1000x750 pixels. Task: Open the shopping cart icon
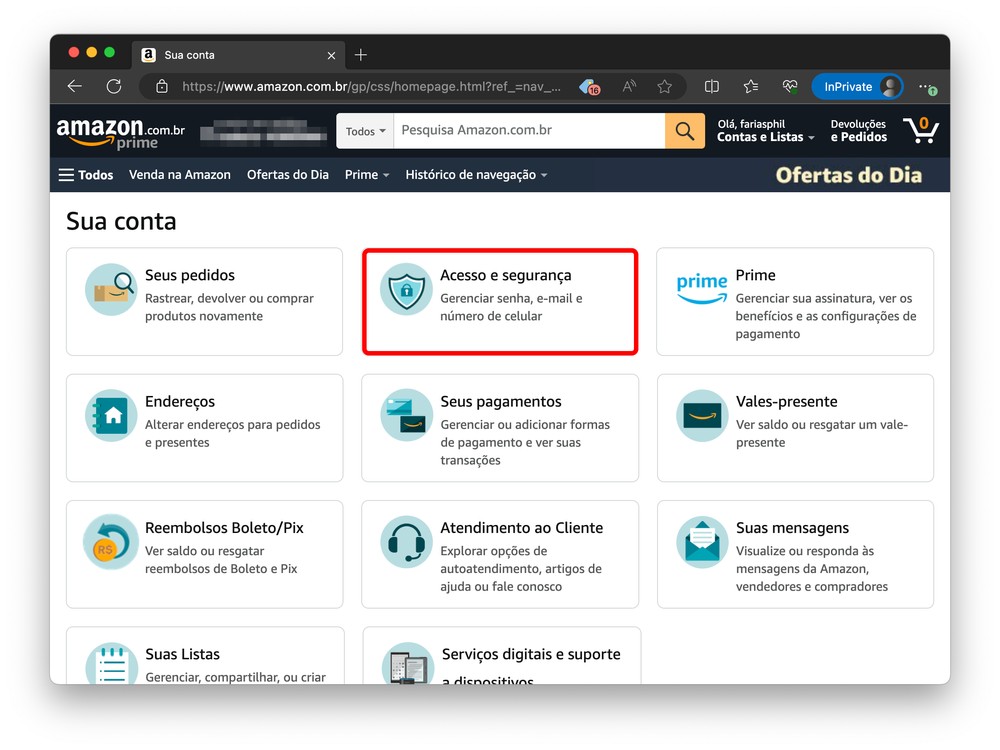click(920, 130)
